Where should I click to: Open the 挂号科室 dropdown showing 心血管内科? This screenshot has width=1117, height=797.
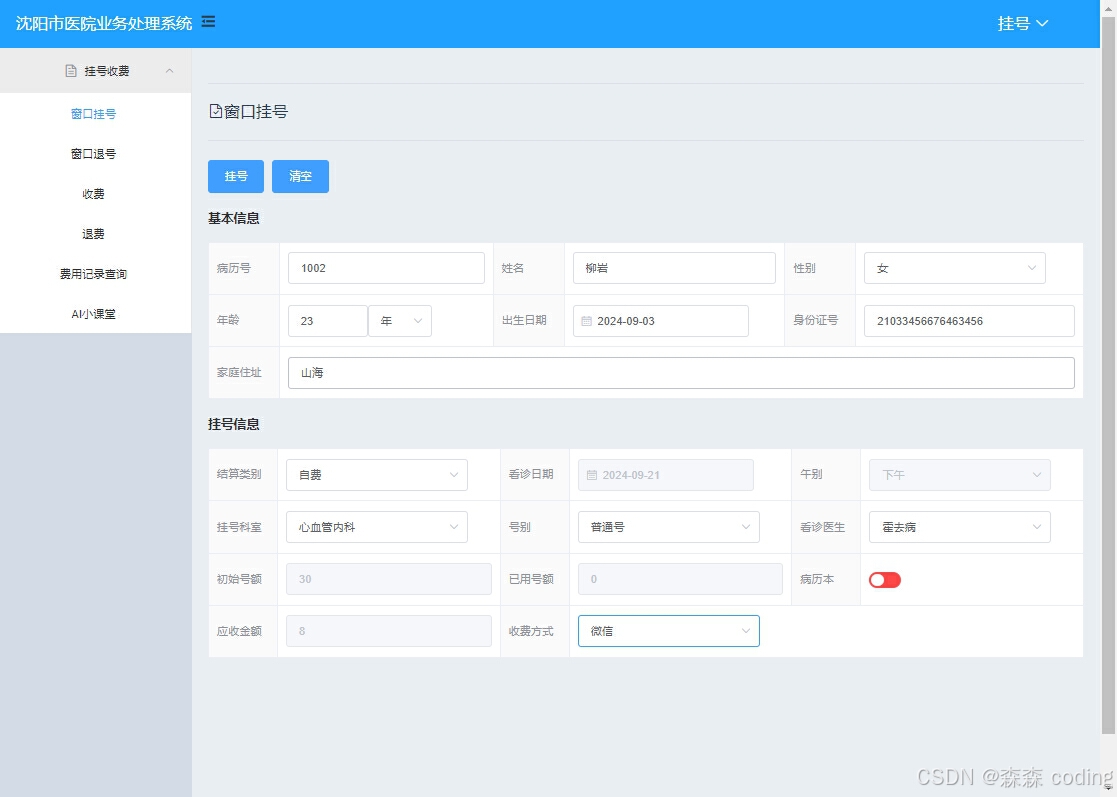click(377, 527)
